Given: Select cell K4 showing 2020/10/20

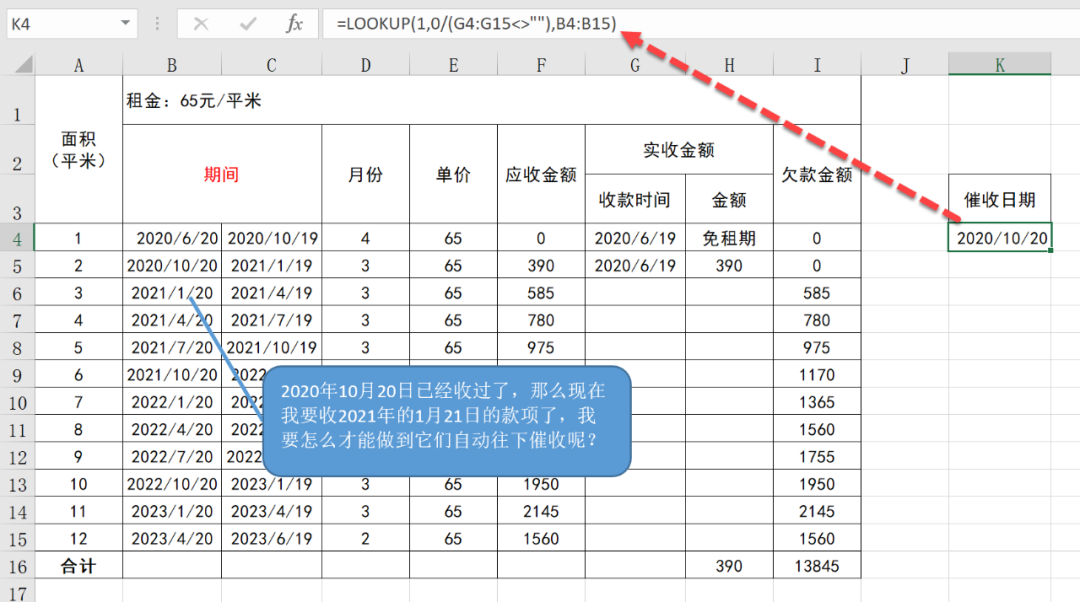Looking at the screenshot, I should pyautogui.click(x=999, y=238).
